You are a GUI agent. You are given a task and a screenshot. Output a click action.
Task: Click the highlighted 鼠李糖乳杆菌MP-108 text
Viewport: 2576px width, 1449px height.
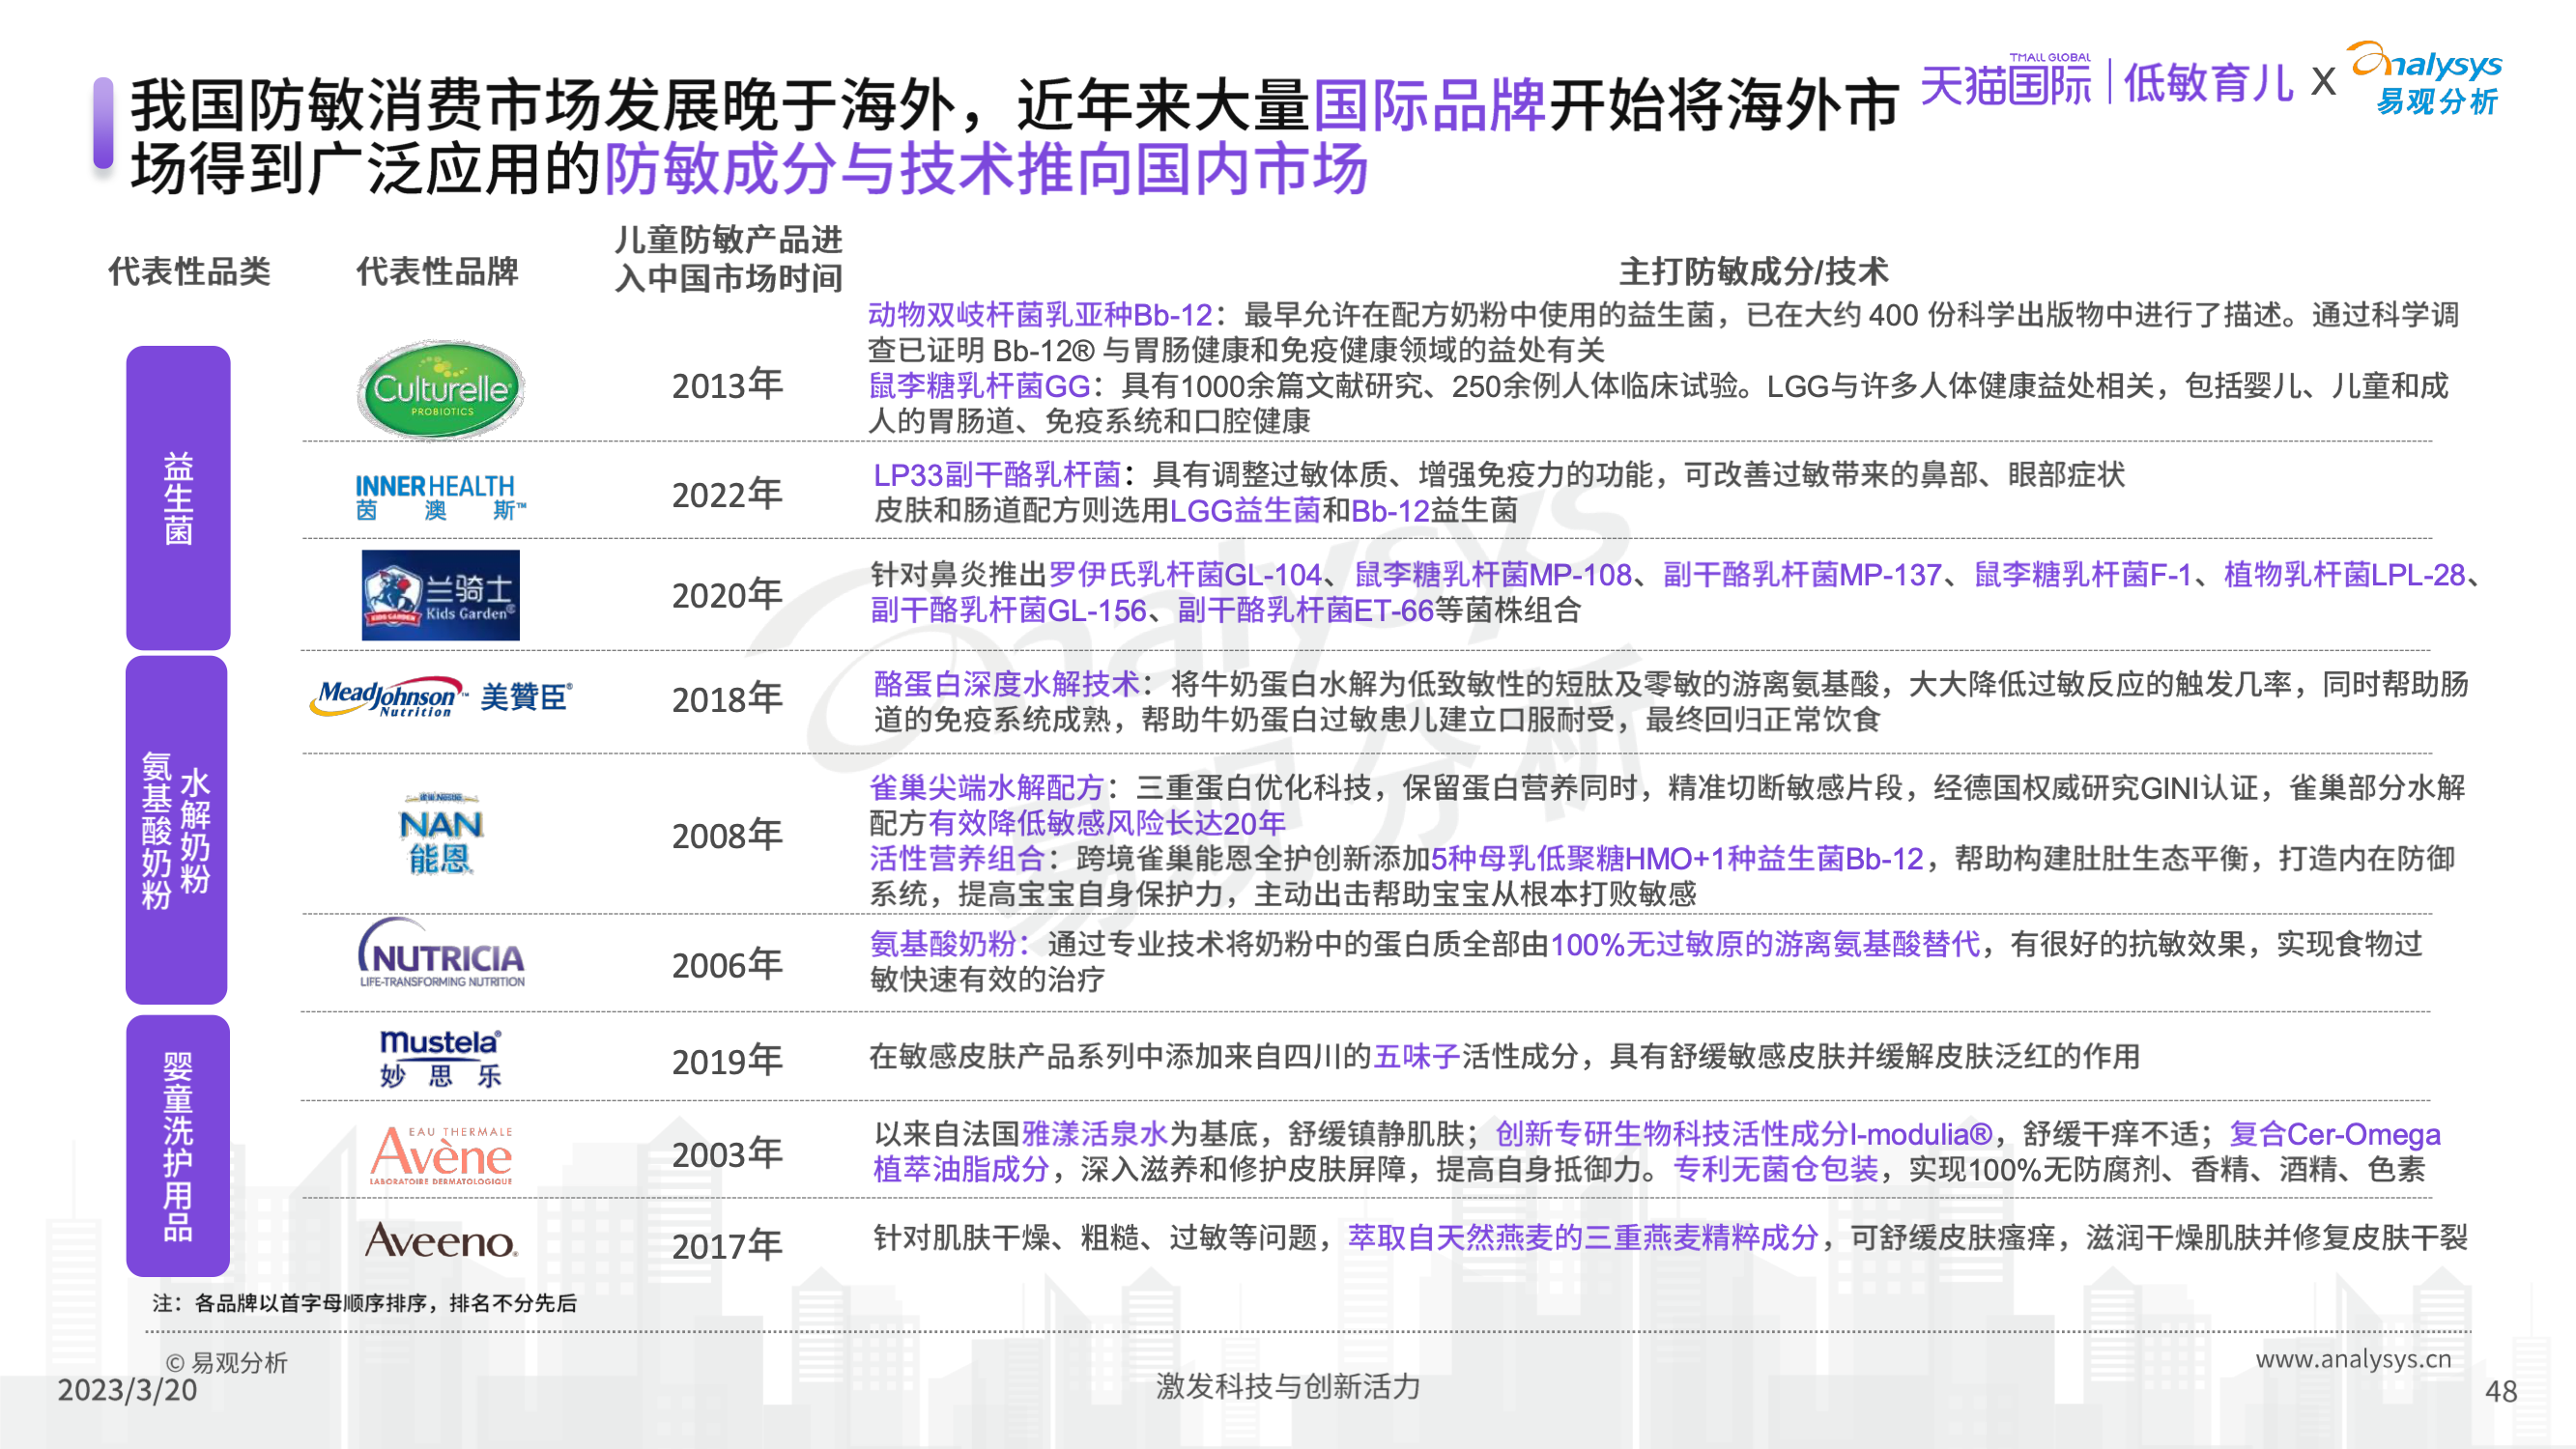pos(1493,575)
